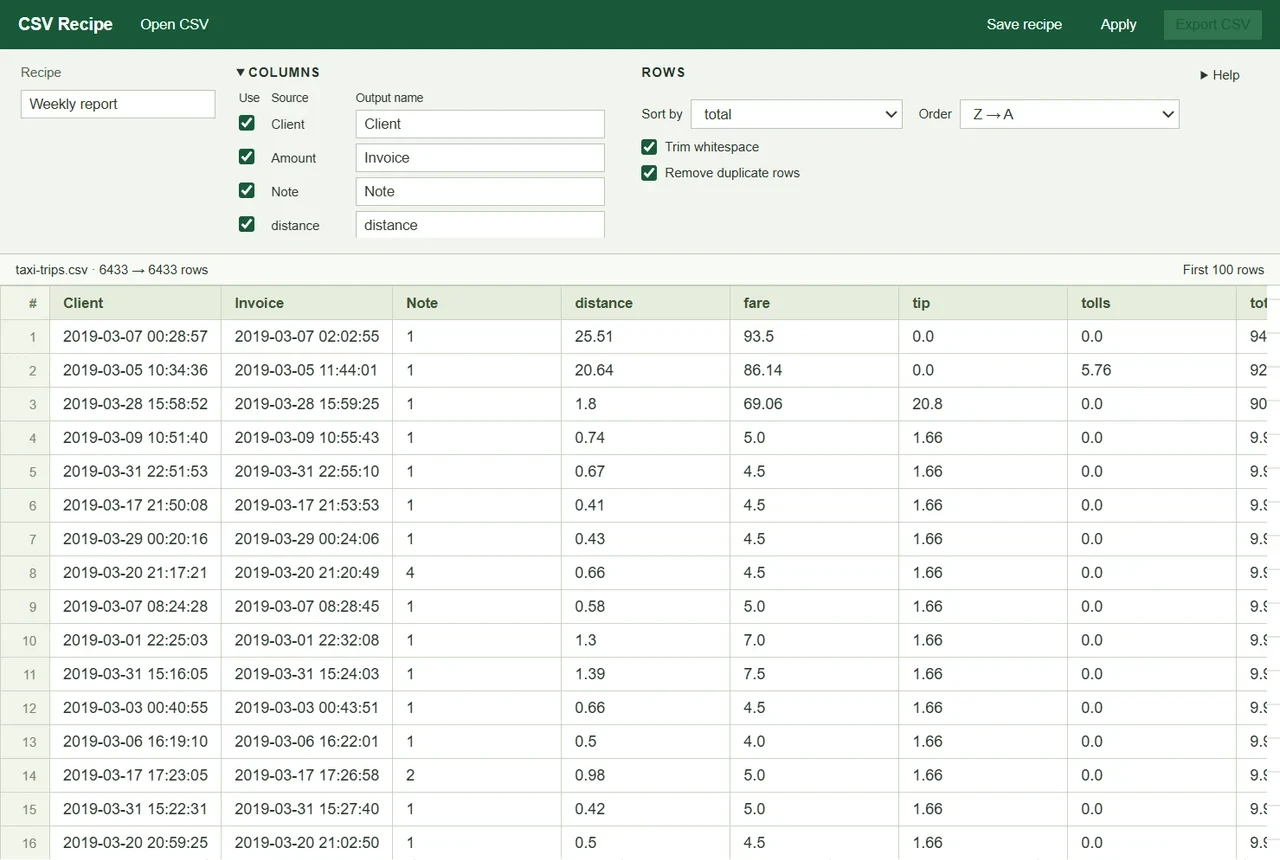1280x860 pixels.
Task: Click the distance column header in table
Action: tap(646, 303)
